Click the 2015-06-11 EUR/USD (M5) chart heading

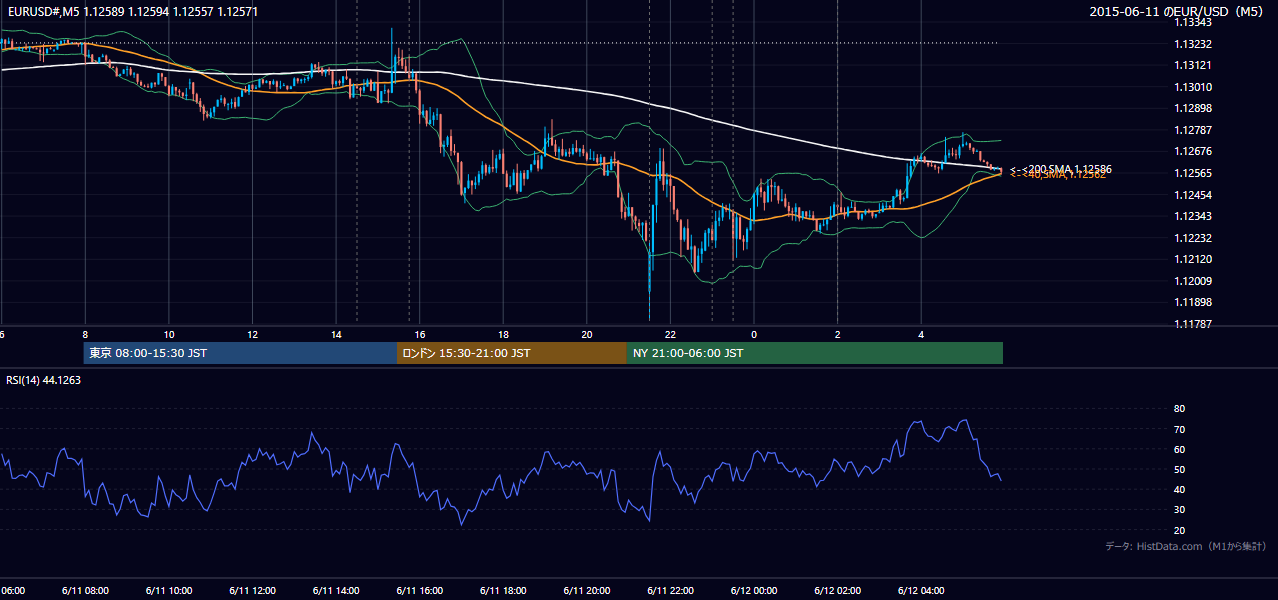click(1177, 12)
